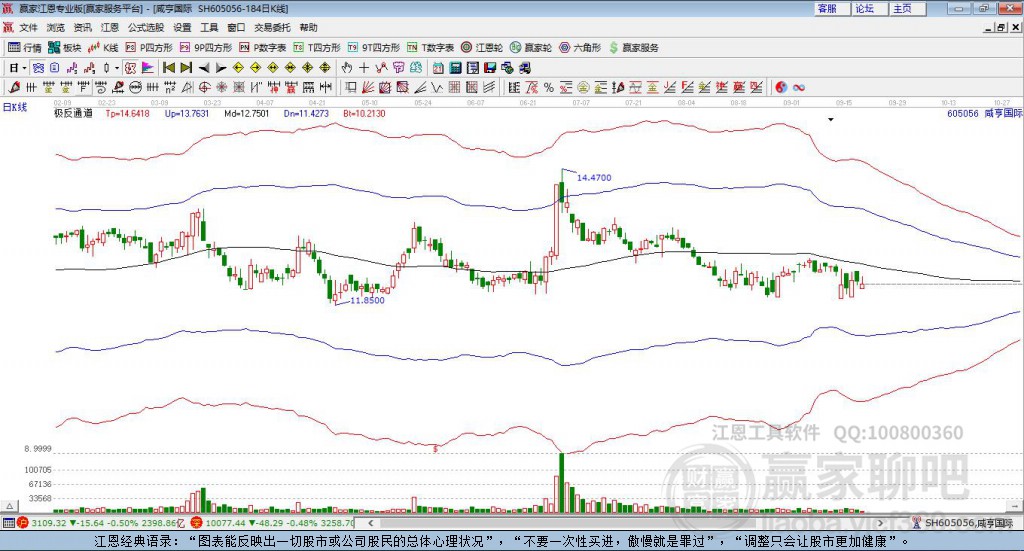Open the 六角形 hexagon tool

580,47
